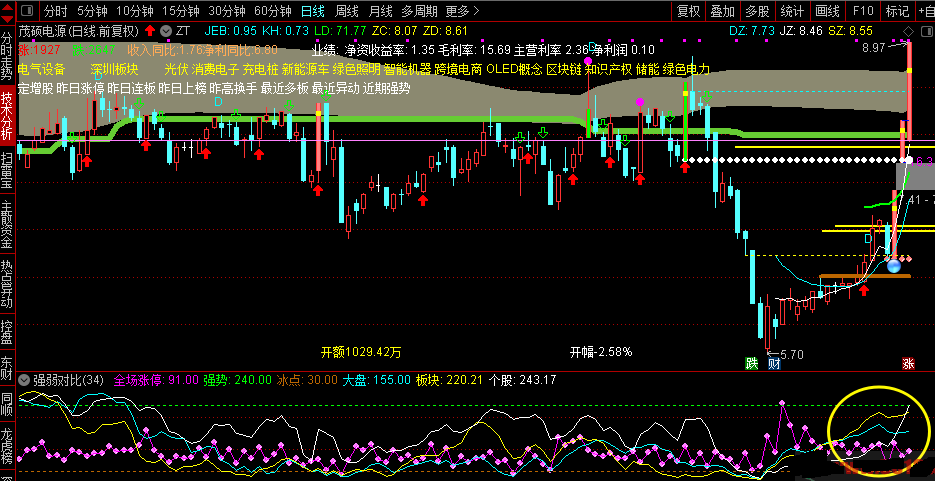Open 扫雷宝 sidebar tab
Image resolution: width=935 pixels, height=481 pixels.
point(7,171)
